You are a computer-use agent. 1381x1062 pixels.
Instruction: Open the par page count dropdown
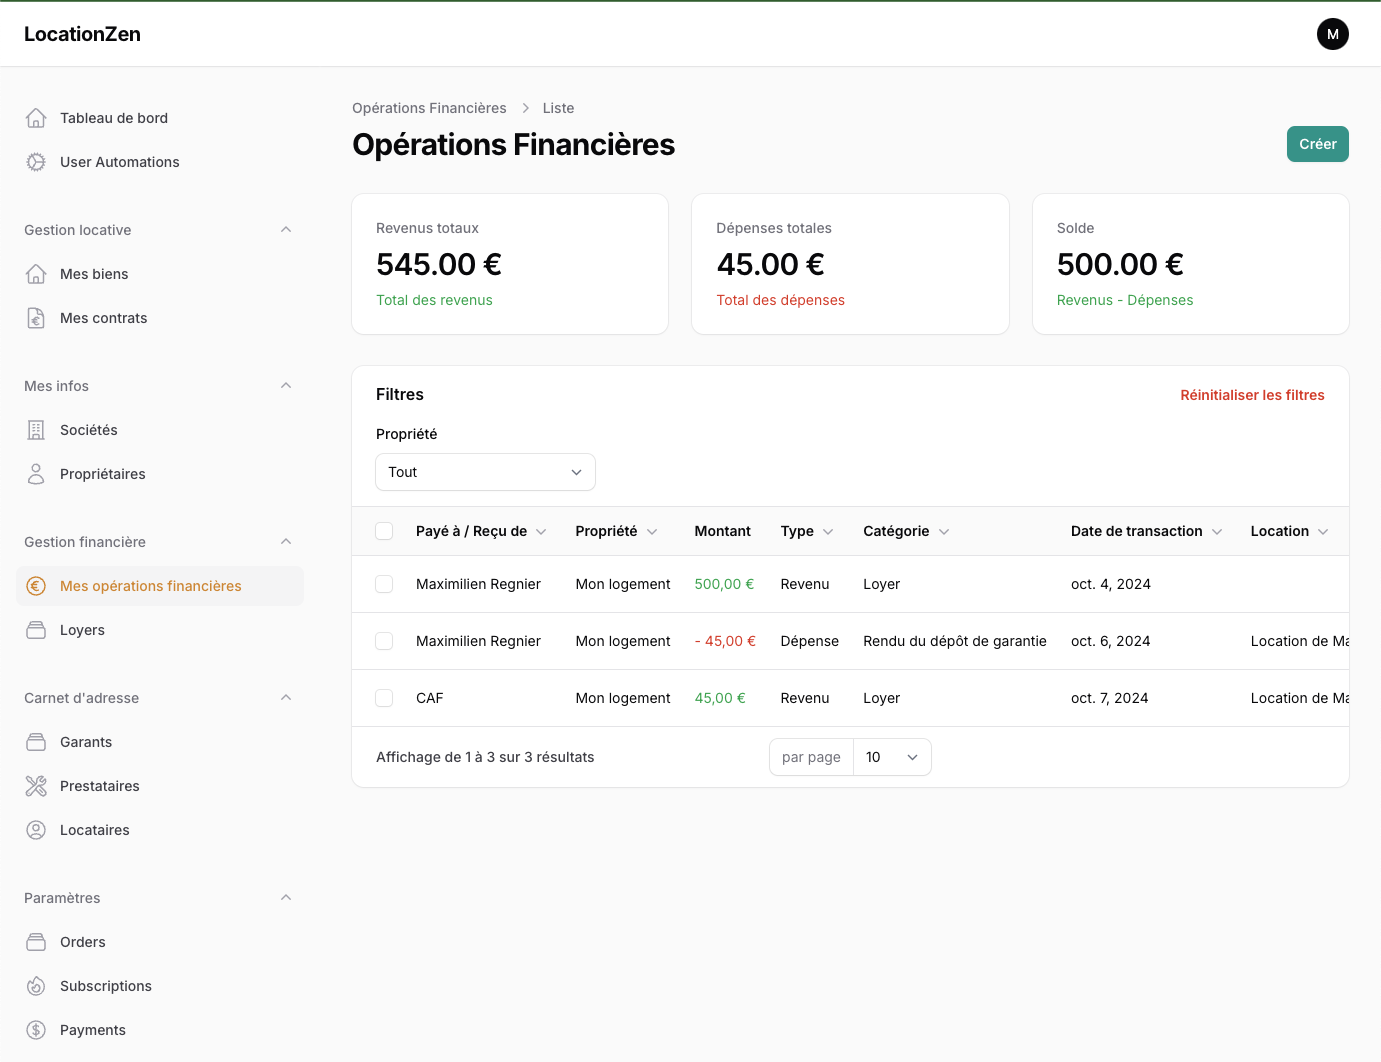[x=892, y=757]
